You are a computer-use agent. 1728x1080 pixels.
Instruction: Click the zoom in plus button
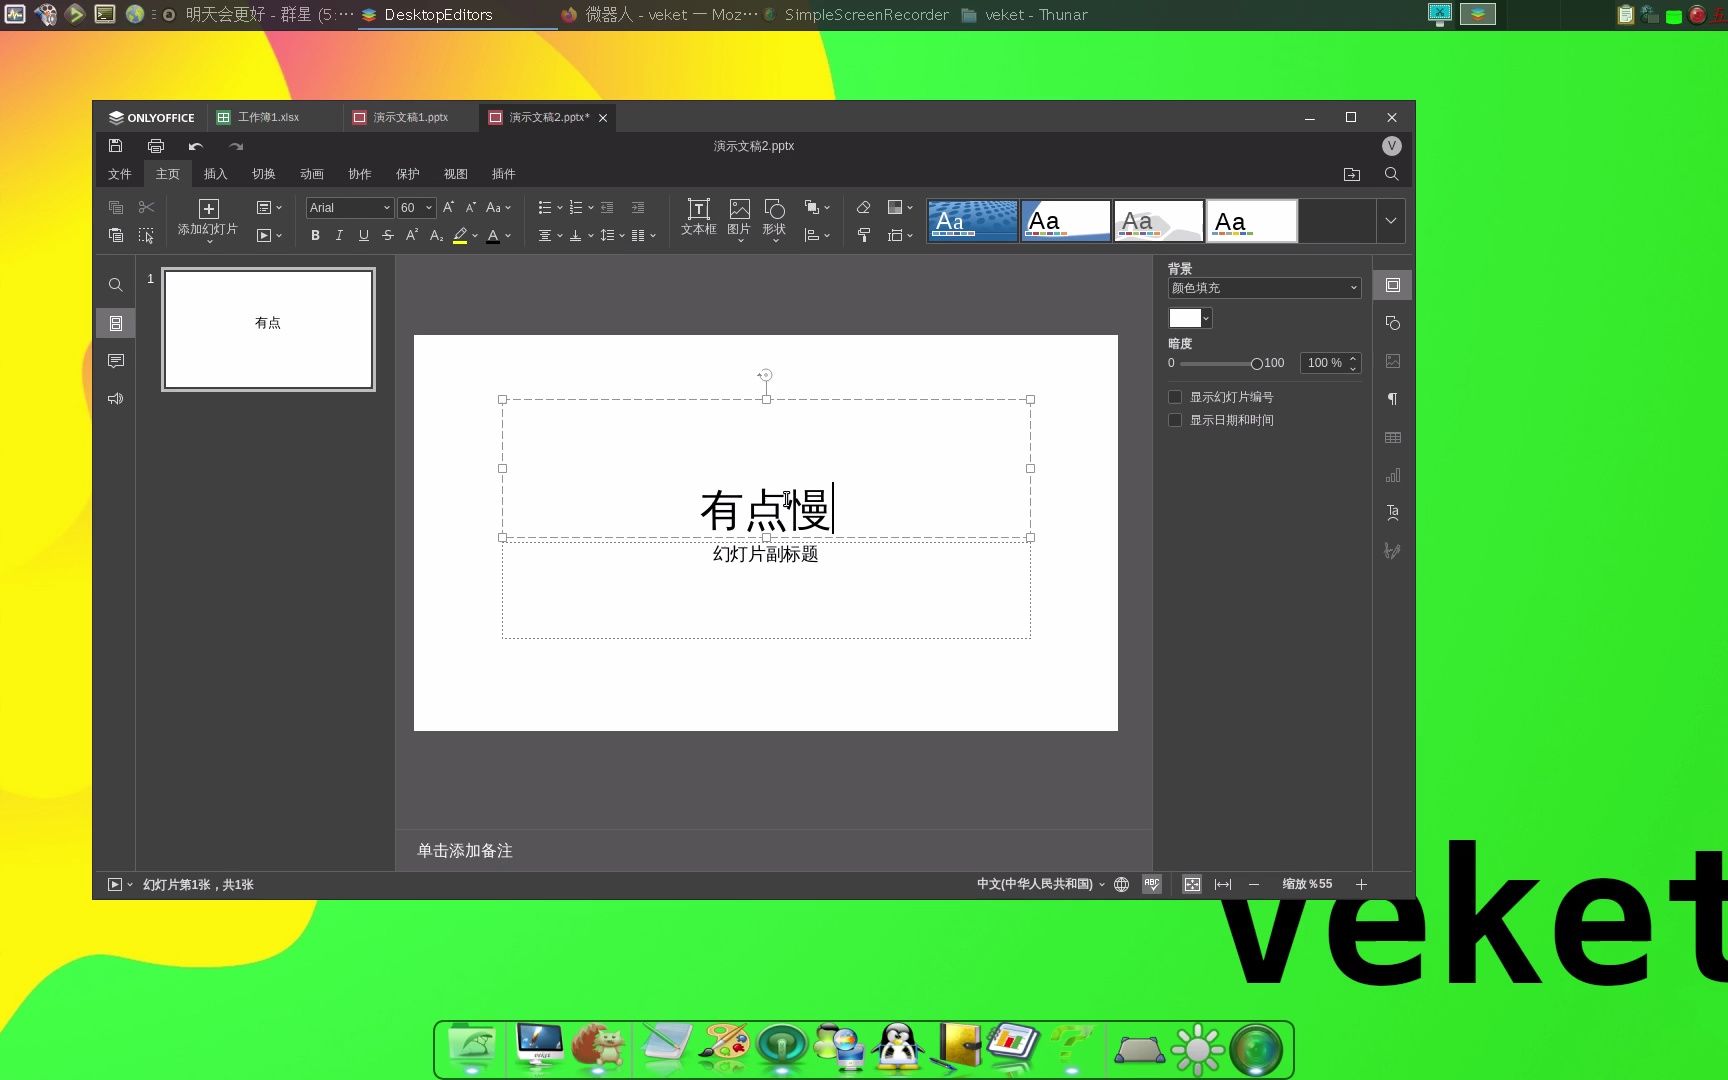point(1361,884)
